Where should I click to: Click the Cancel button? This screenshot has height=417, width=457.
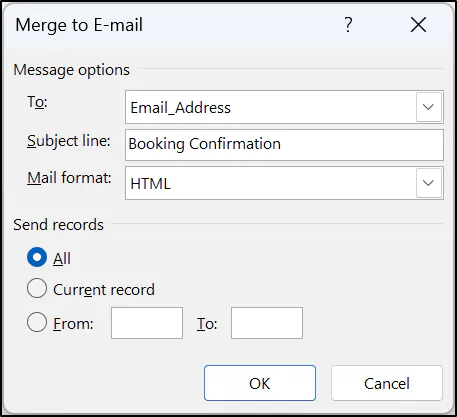(x=387, y=383)
